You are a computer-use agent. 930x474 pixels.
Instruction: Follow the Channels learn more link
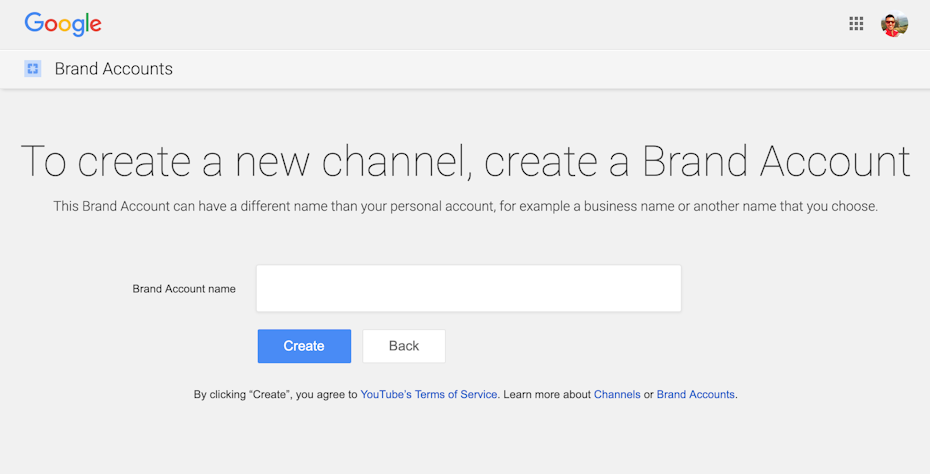coord(617,395)
